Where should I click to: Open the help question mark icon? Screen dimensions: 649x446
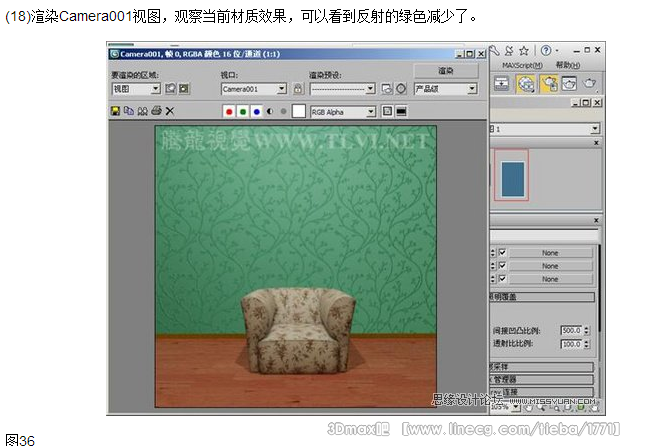coord(547,49)
